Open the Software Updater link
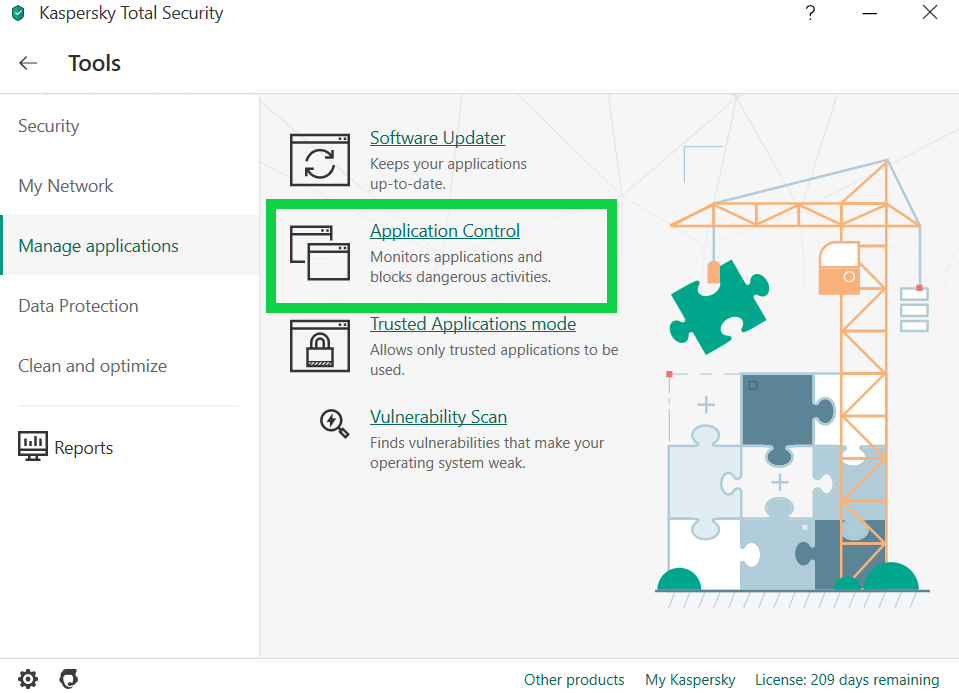 point(437,138)
